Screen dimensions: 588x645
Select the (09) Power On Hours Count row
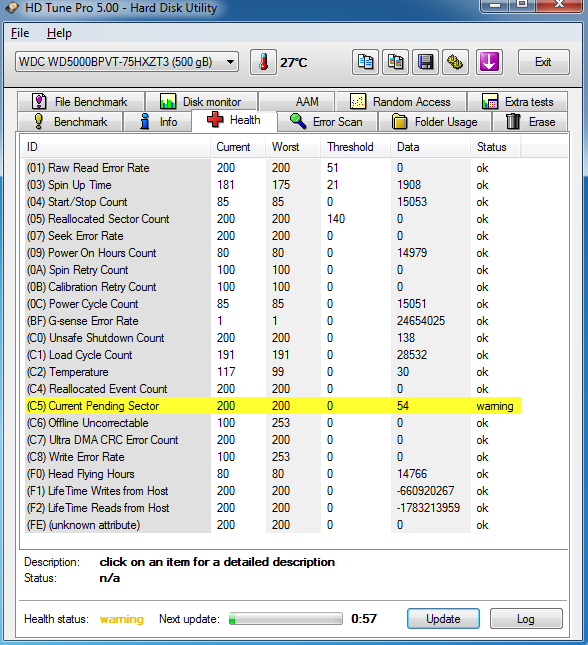click(x=273, y=253)
